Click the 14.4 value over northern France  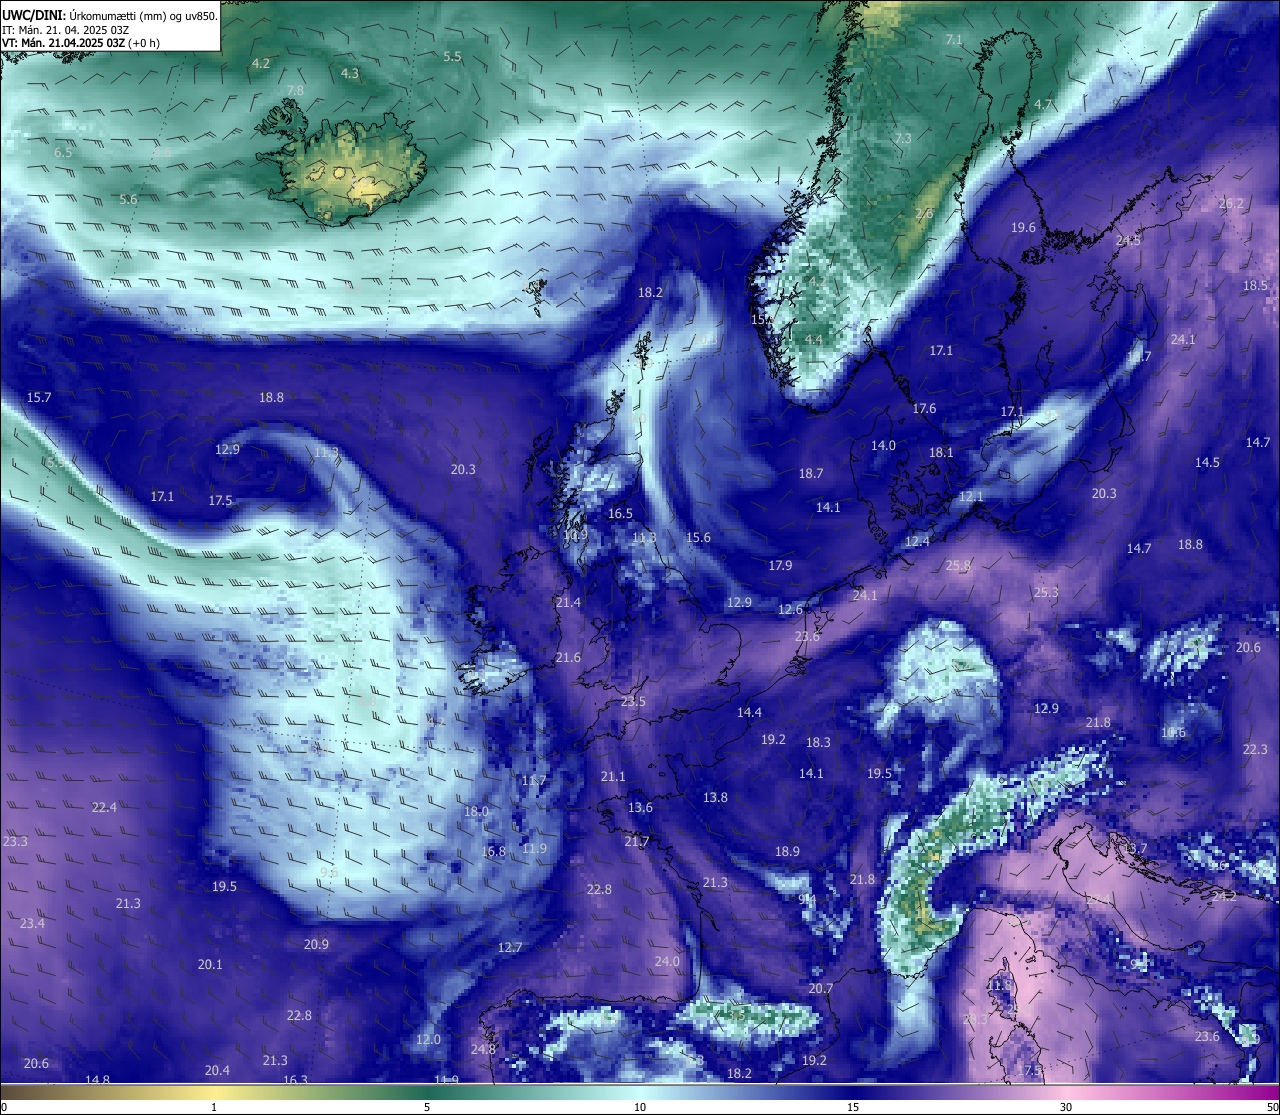[749, 713]
